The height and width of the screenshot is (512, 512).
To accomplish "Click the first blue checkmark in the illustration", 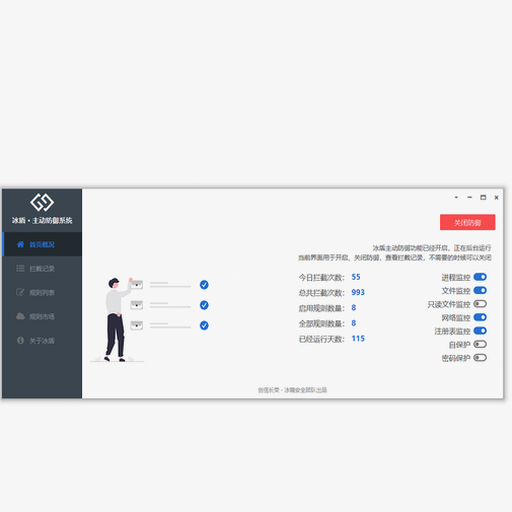I will pos(204,285).
